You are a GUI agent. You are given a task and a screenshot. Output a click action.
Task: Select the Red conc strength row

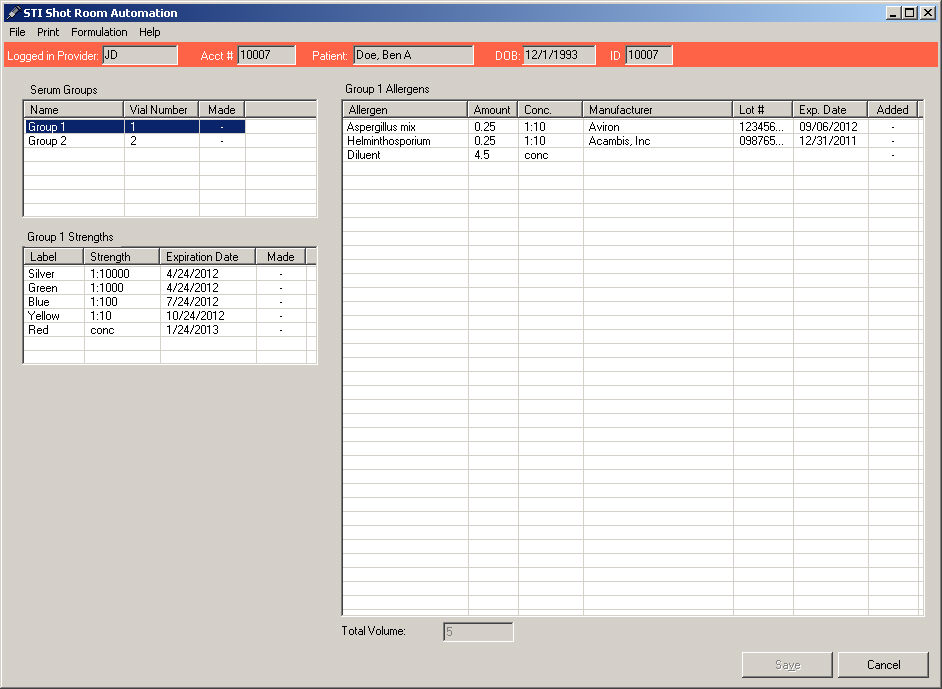click(x=39, y=330)
